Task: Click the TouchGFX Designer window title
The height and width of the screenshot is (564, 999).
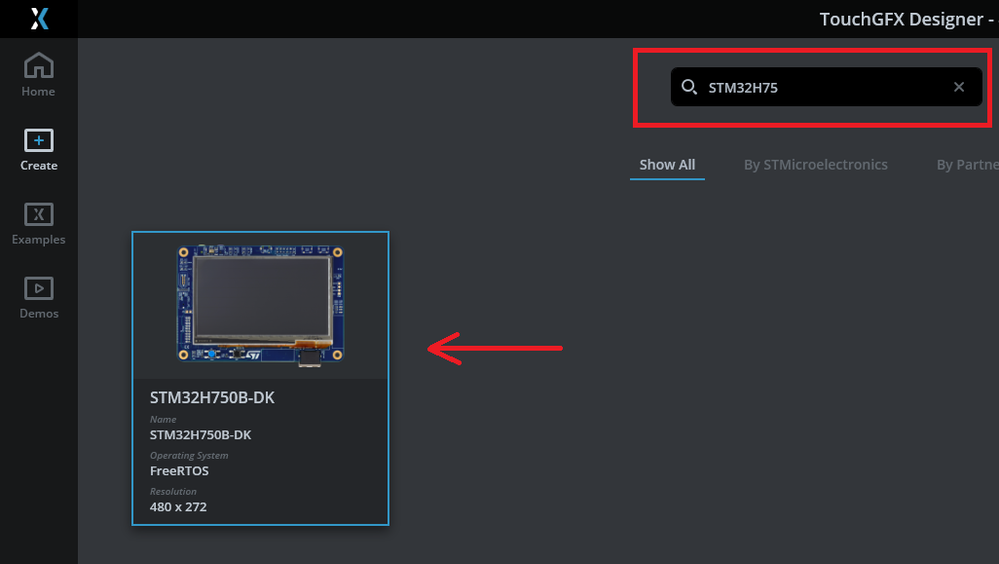Action: (909, 19)
